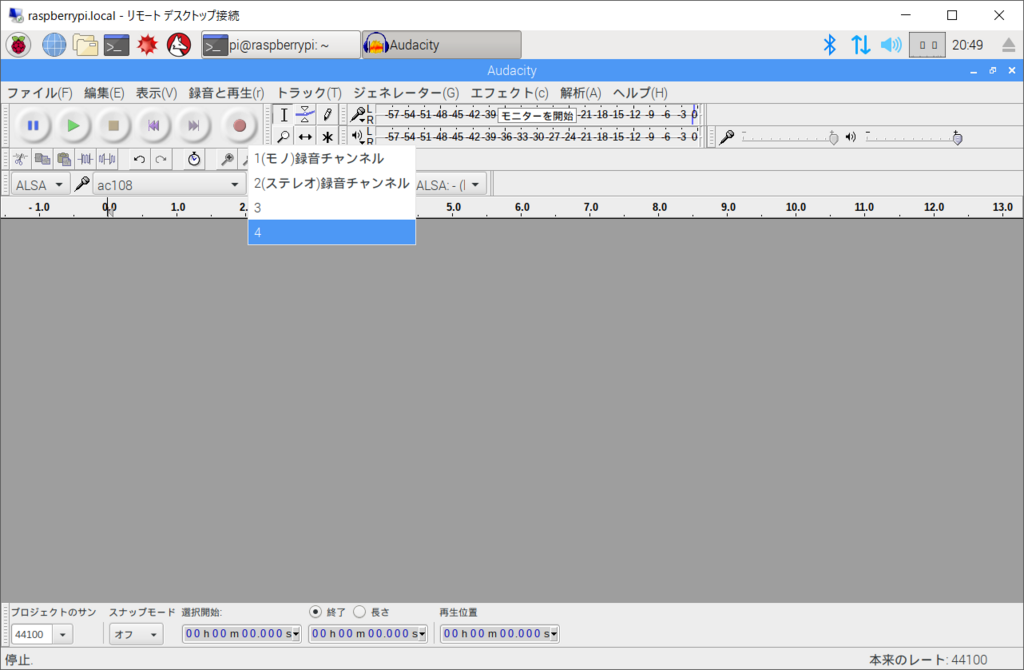Select the magnifier Zoom tool
The image size is (1024, 670).
(x=283, y=136)
